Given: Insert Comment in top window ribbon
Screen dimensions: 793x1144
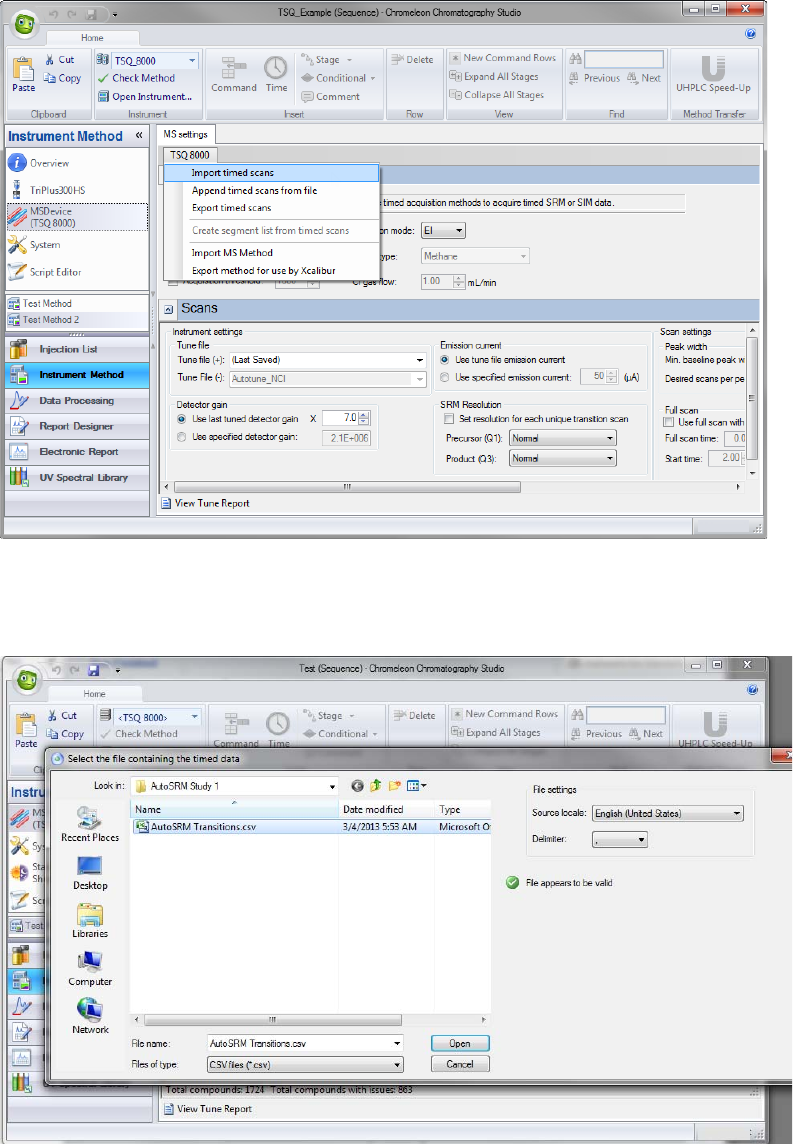Looking at the screenshot, I should [330, 96].
